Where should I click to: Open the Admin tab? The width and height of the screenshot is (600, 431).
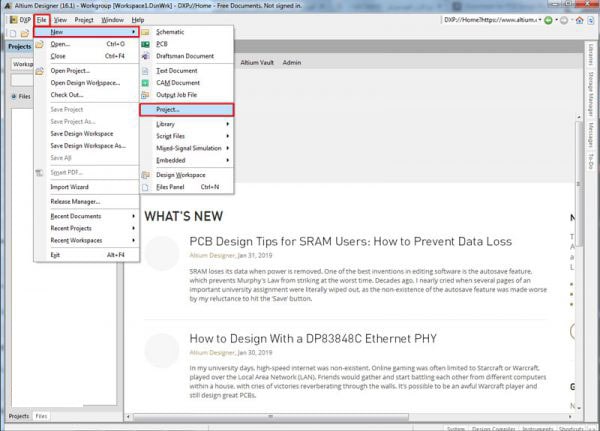292,62
